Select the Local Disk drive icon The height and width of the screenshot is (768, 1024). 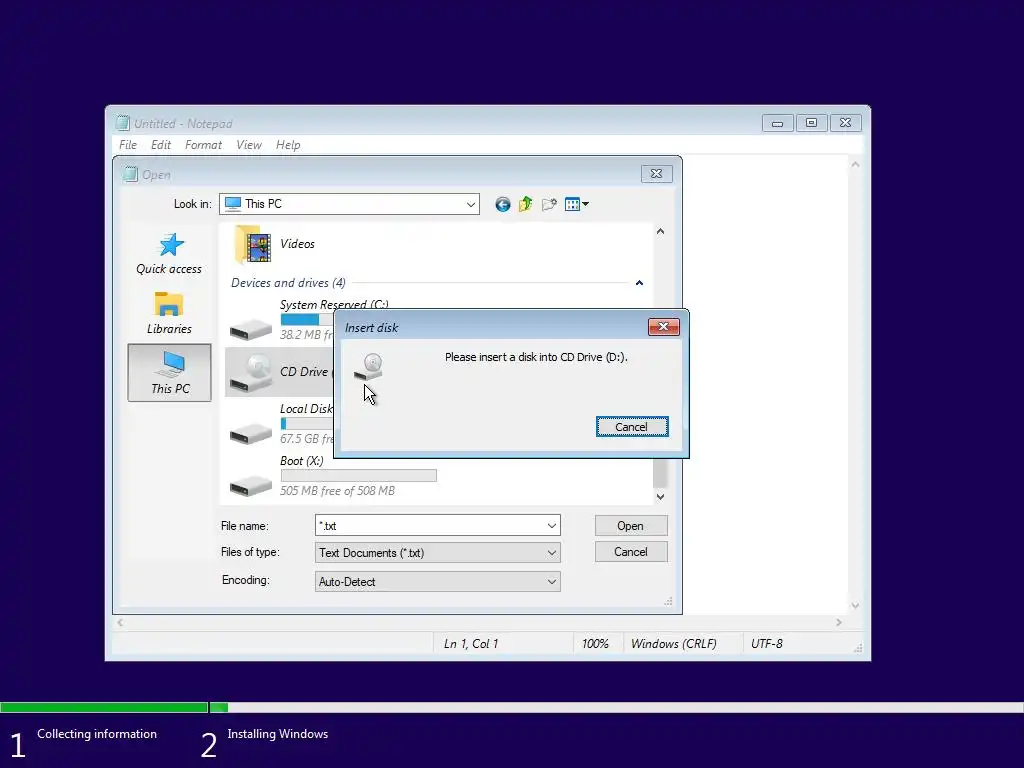point(251,433)
